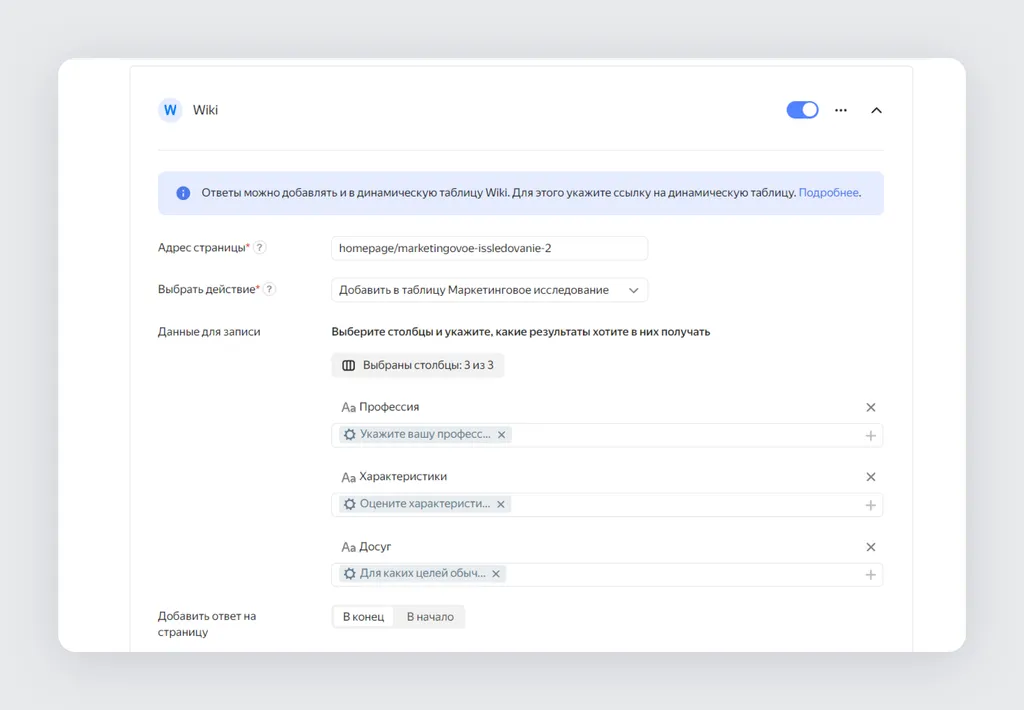Add variable to Характеристики field with plus
Image resolution: width=1024 pixels, height=710 pixels.
870,505
